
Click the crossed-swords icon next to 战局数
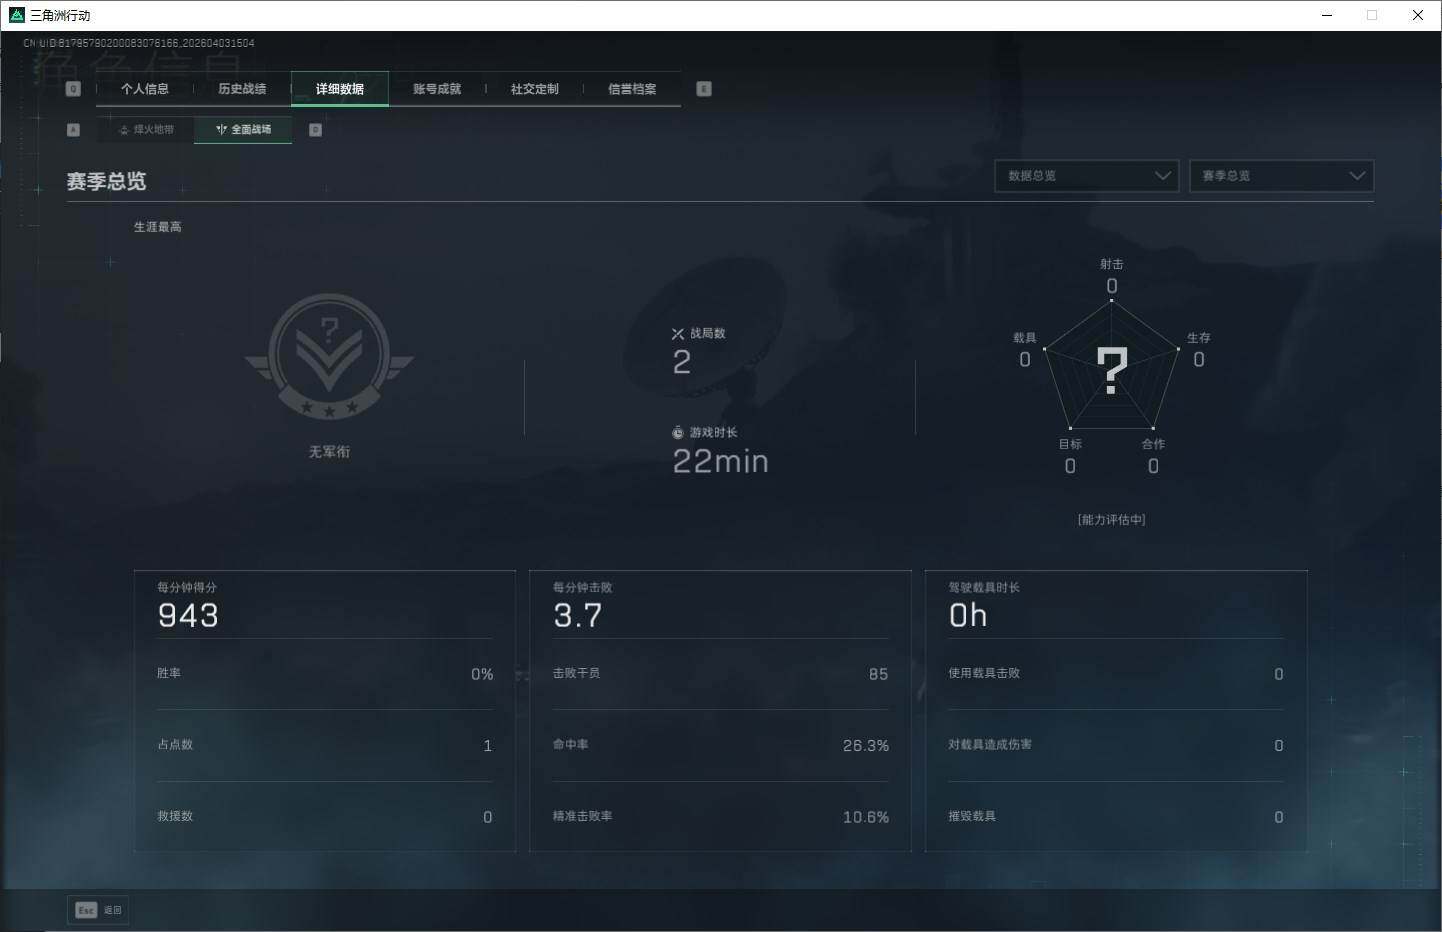678,334
